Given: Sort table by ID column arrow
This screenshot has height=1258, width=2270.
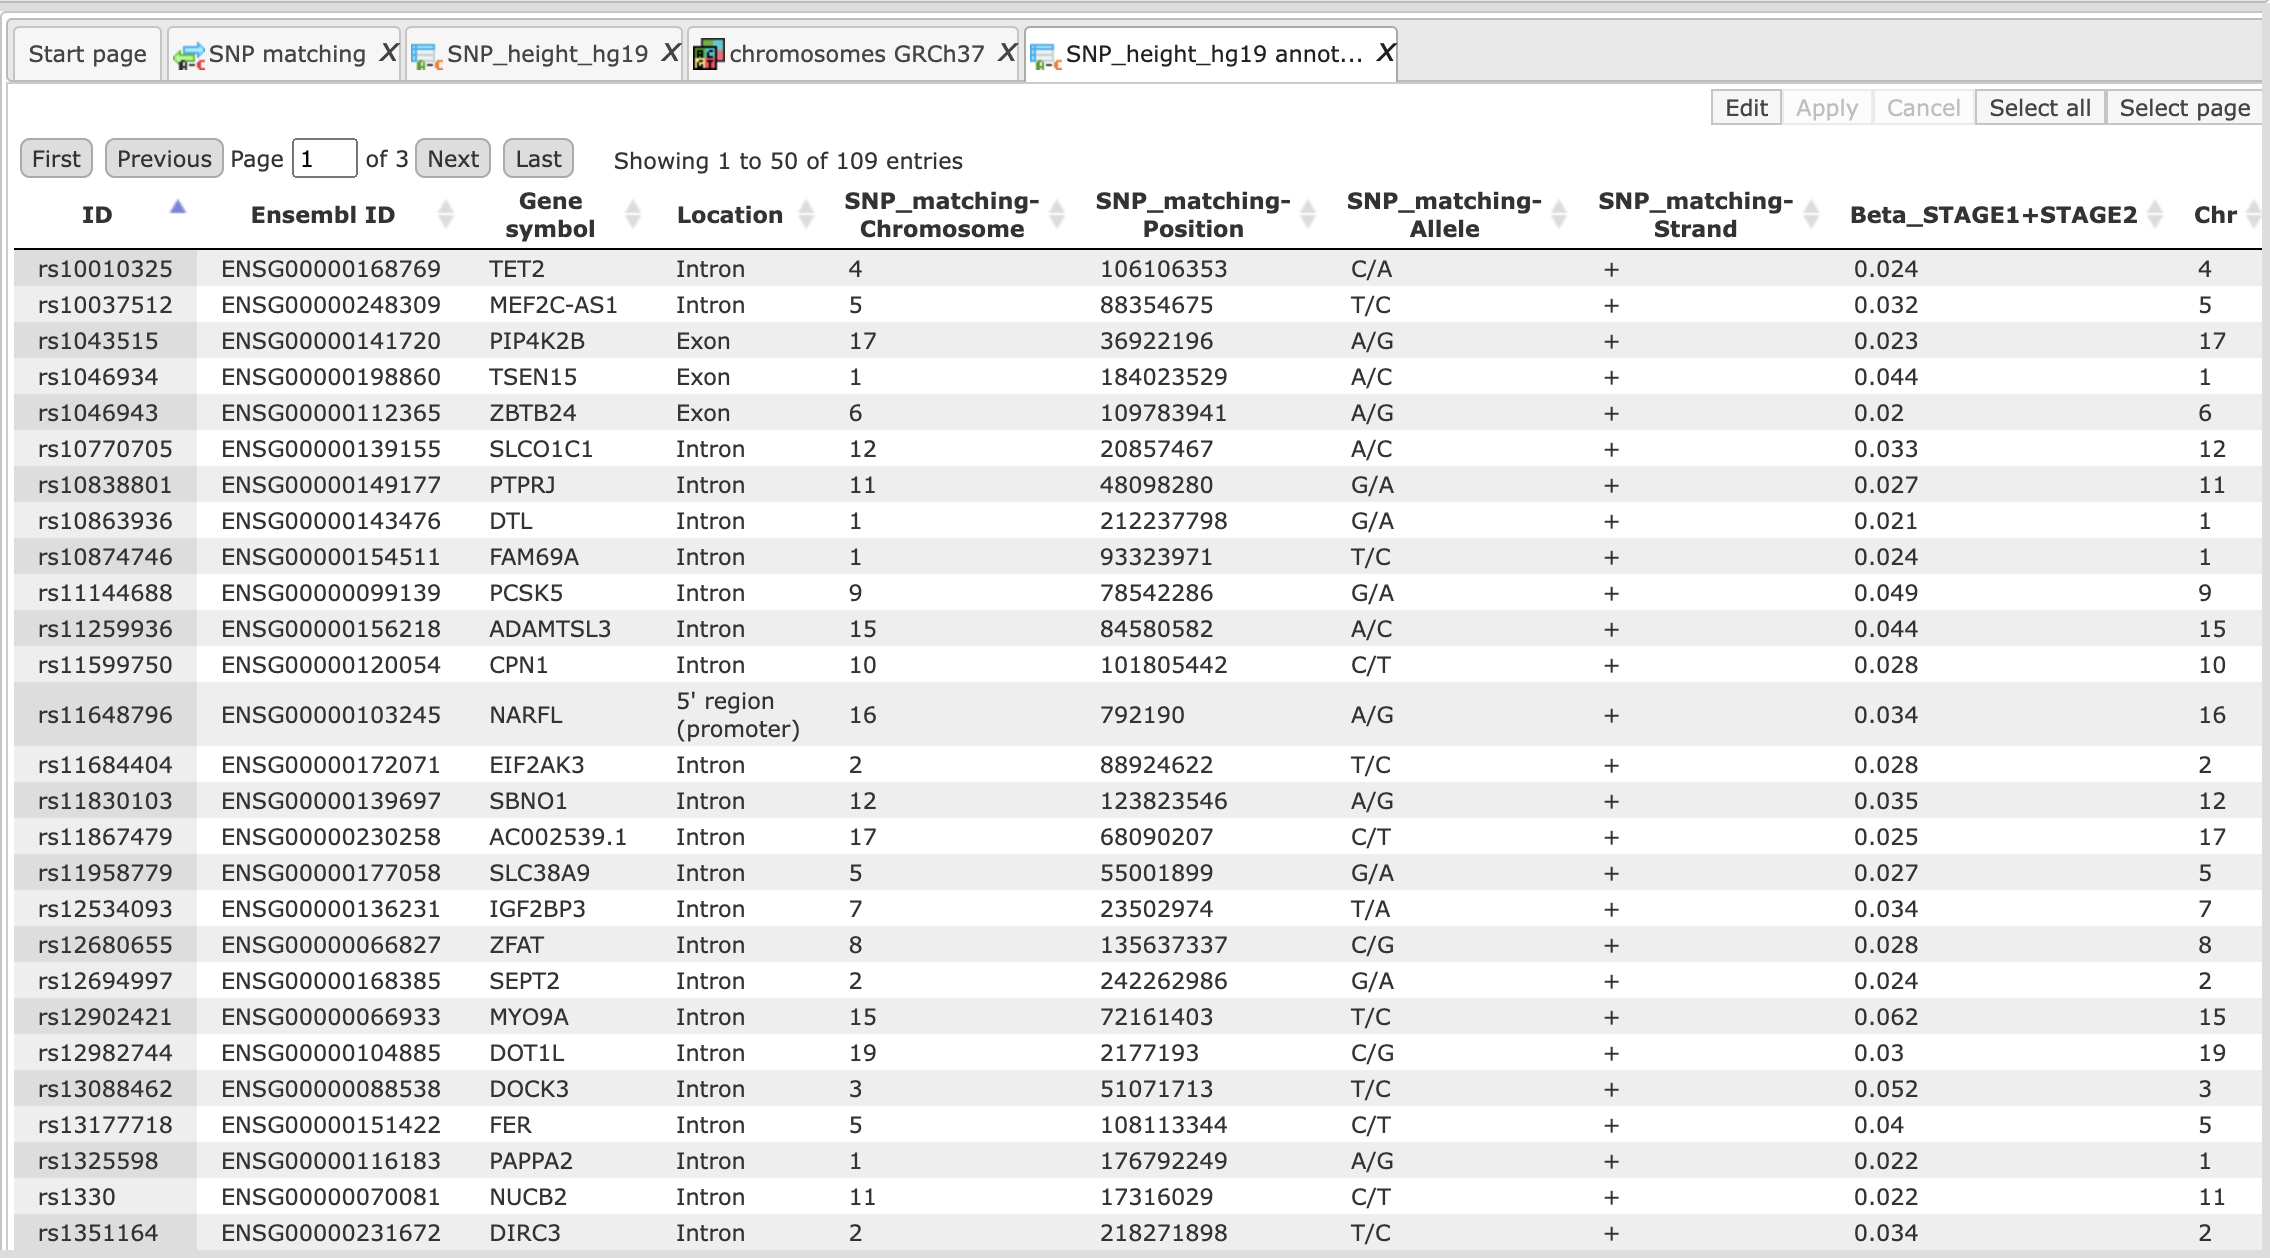Looking at the screenshot, I should coord(177,208).
